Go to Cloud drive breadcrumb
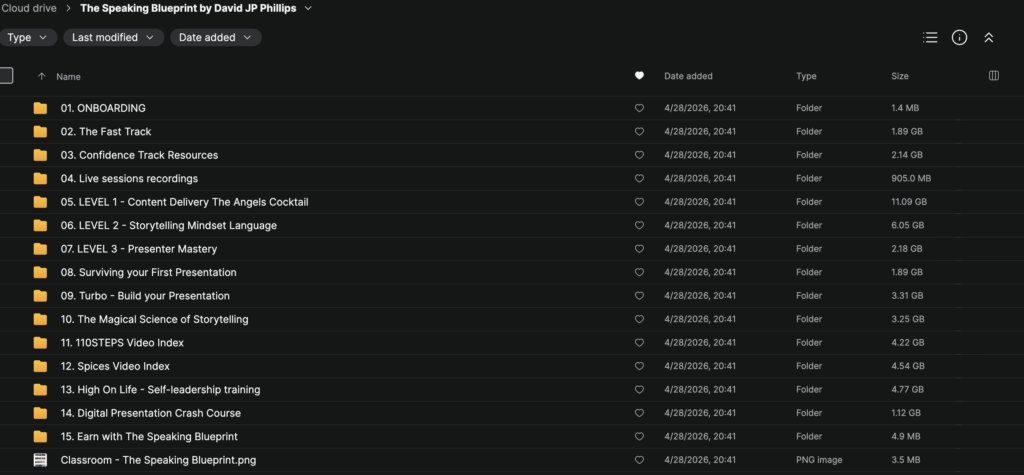This screenshot has width=1024, height=475. click(x=28, y=9)
